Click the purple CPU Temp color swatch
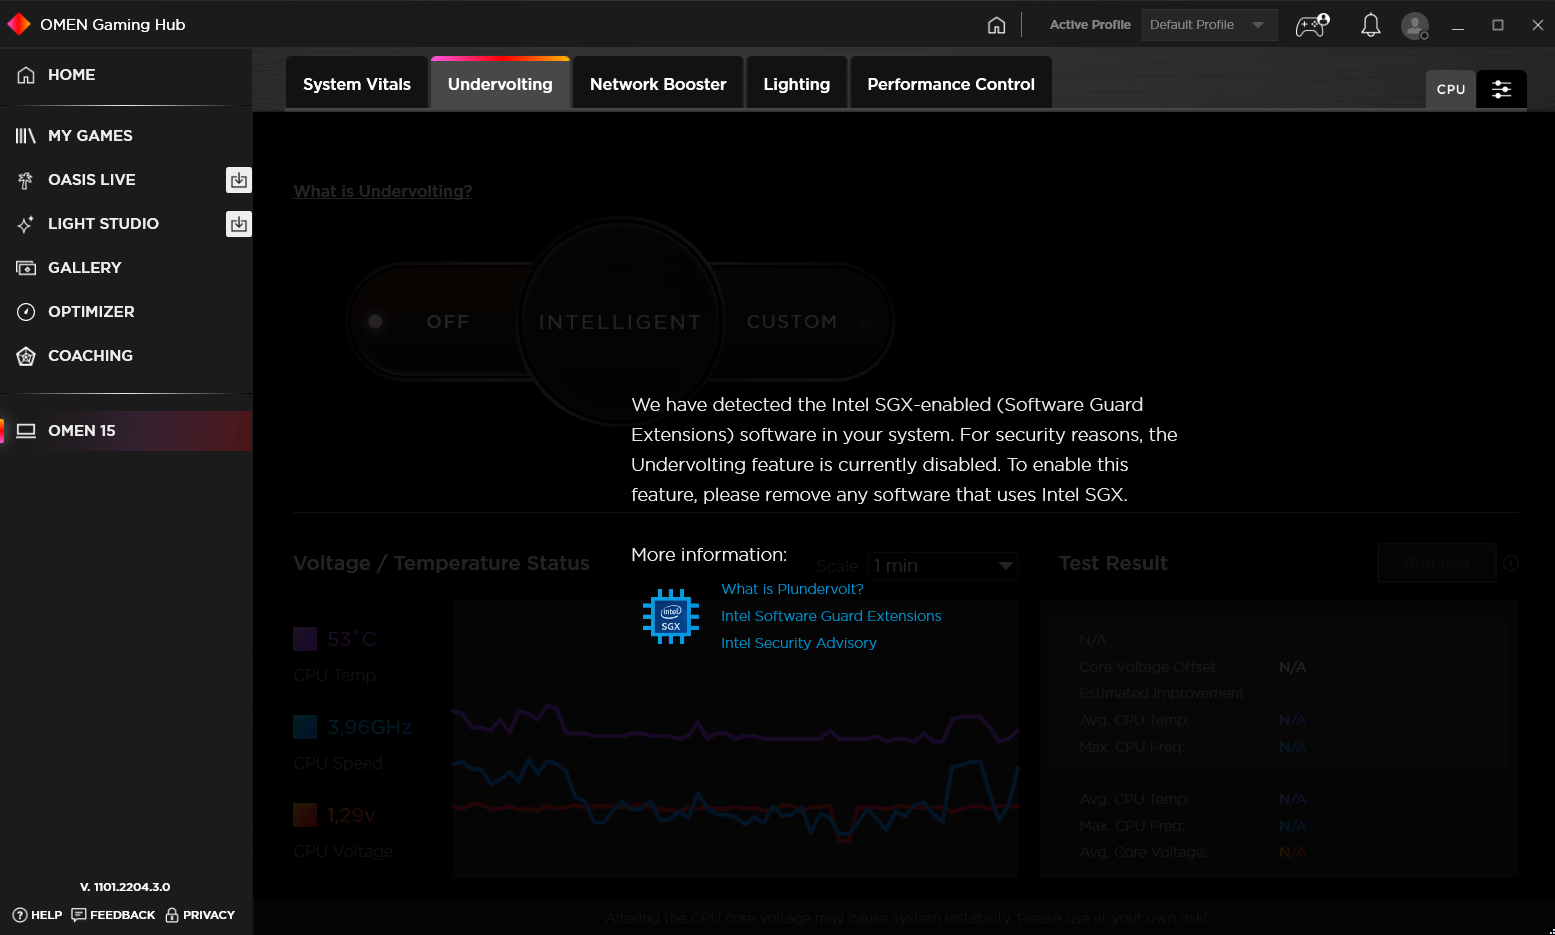Viewport: 1555px width, 935px height. point(305,639)
